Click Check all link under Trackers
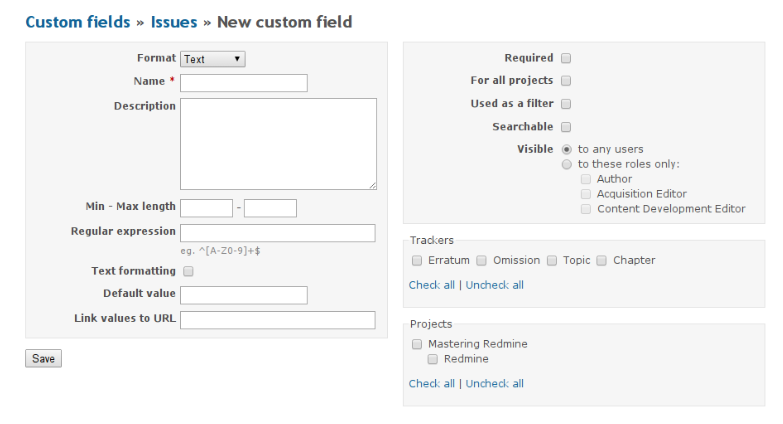The image size is (783, 424). point(431,285)
